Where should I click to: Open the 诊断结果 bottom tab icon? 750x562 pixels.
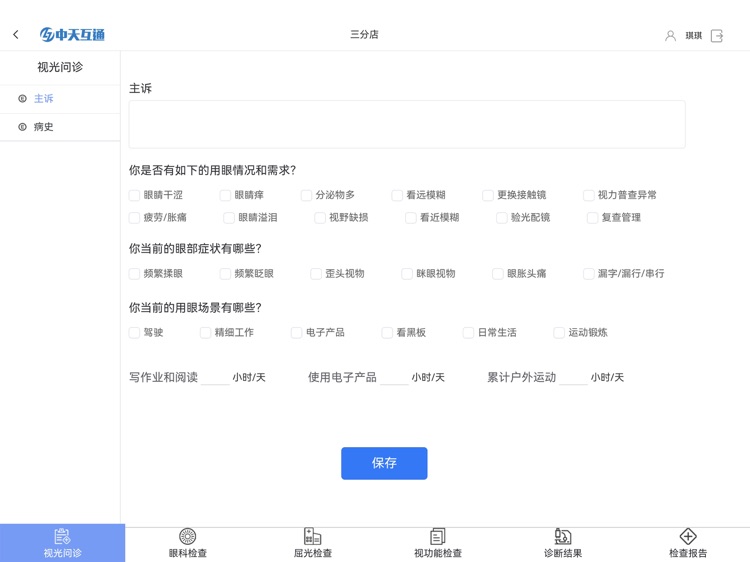coord(562,537)
